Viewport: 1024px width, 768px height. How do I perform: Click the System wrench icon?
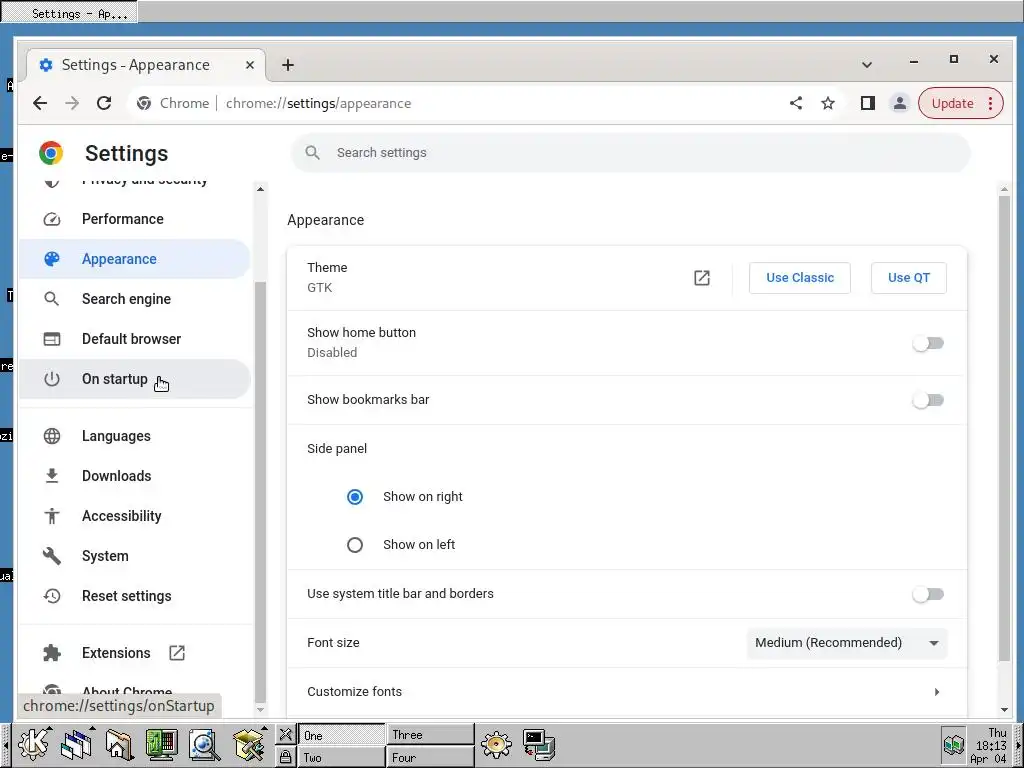pyautogui.click(x=52, y=556)
